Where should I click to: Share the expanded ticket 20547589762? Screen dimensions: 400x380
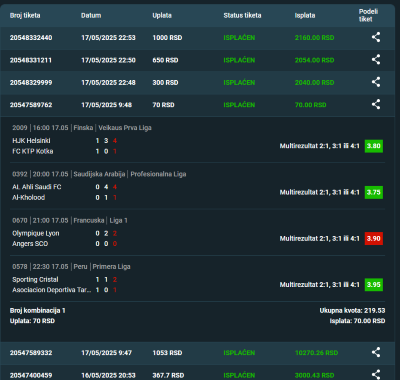click(376, 104)
